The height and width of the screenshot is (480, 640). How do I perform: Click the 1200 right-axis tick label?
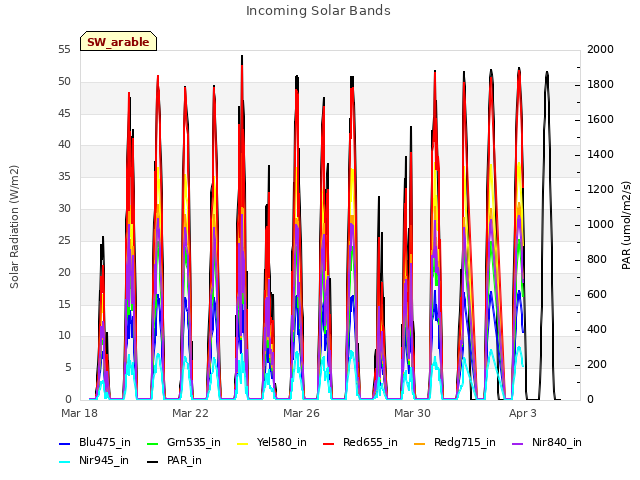point(600,189)
